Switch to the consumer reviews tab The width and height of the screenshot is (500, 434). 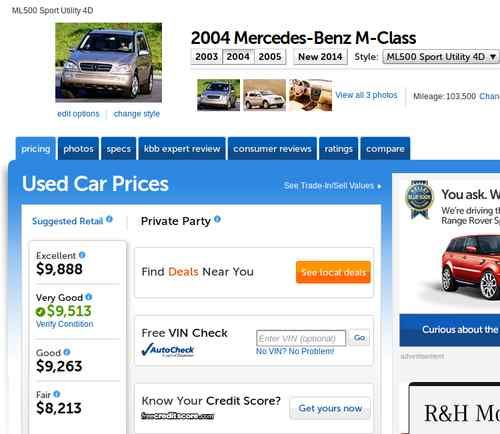click(272, 149)
